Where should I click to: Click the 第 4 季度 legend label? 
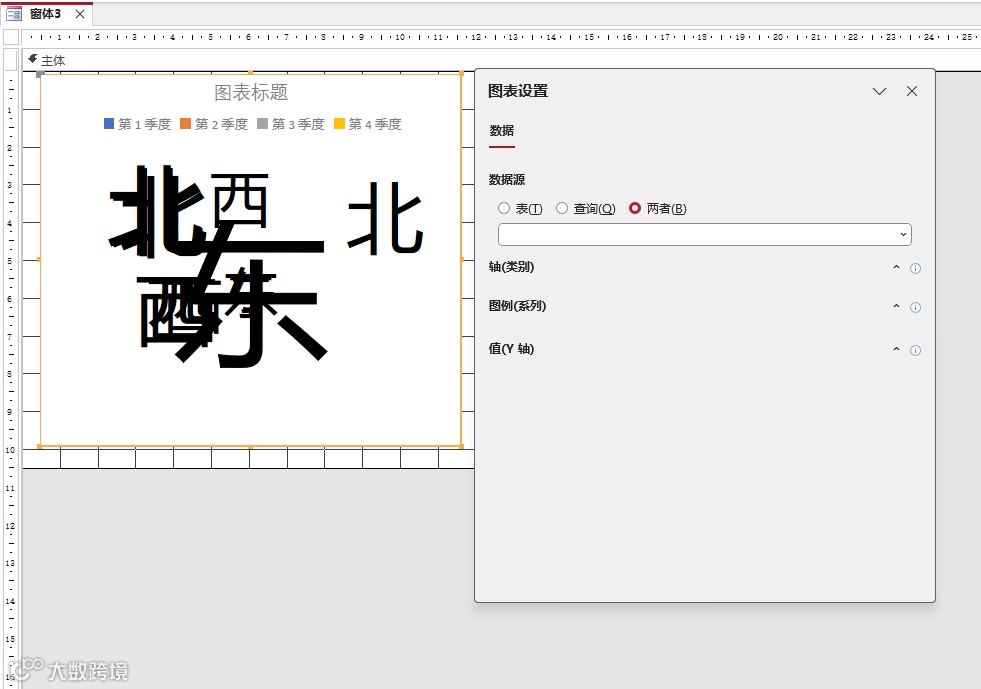[x=375, y=124]
